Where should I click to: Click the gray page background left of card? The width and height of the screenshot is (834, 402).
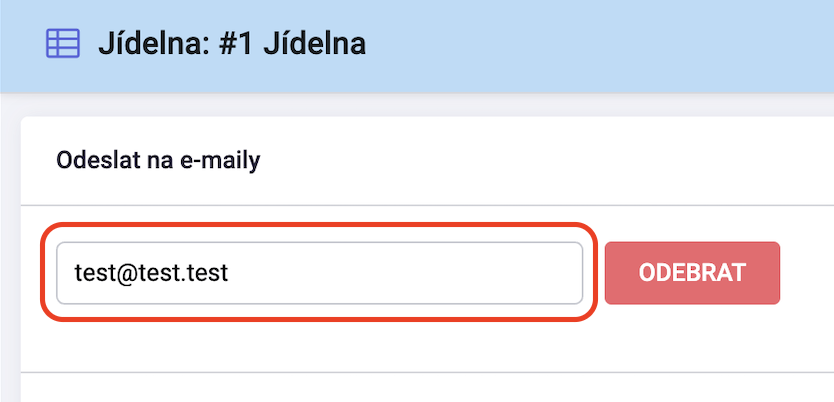10,255
